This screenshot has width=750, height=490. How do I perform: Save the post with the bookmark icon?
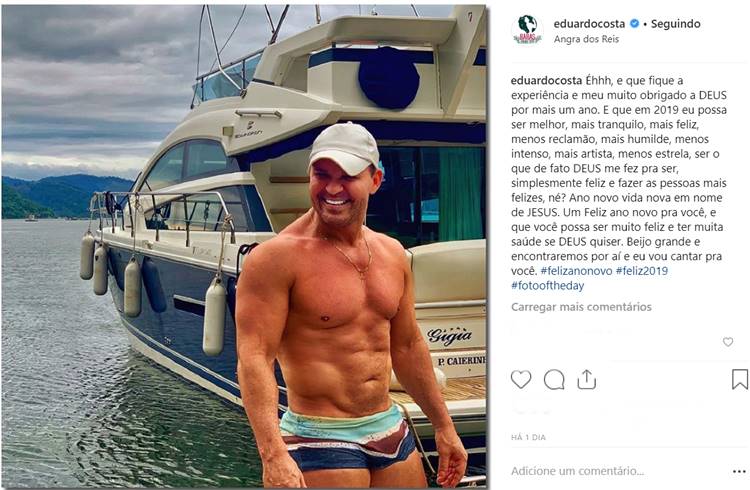(739, 379)
